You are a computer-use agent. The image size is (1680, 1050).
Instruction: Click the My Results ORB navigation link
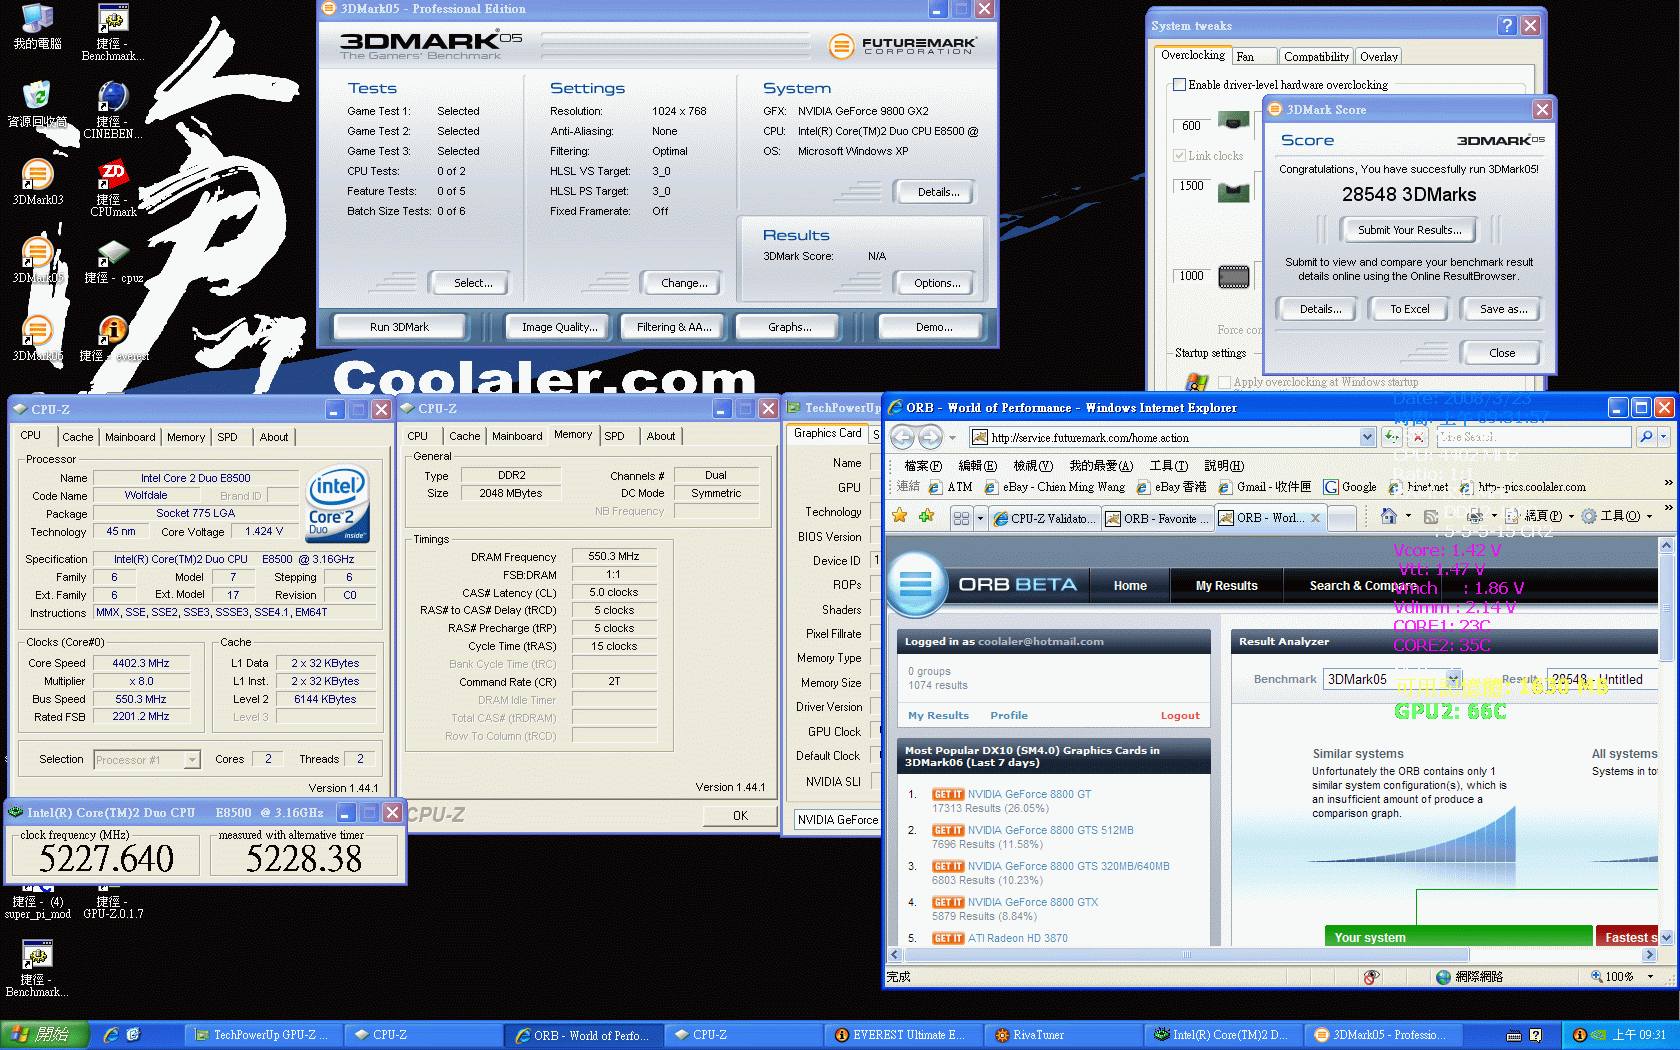click(x=1226, y=586)
